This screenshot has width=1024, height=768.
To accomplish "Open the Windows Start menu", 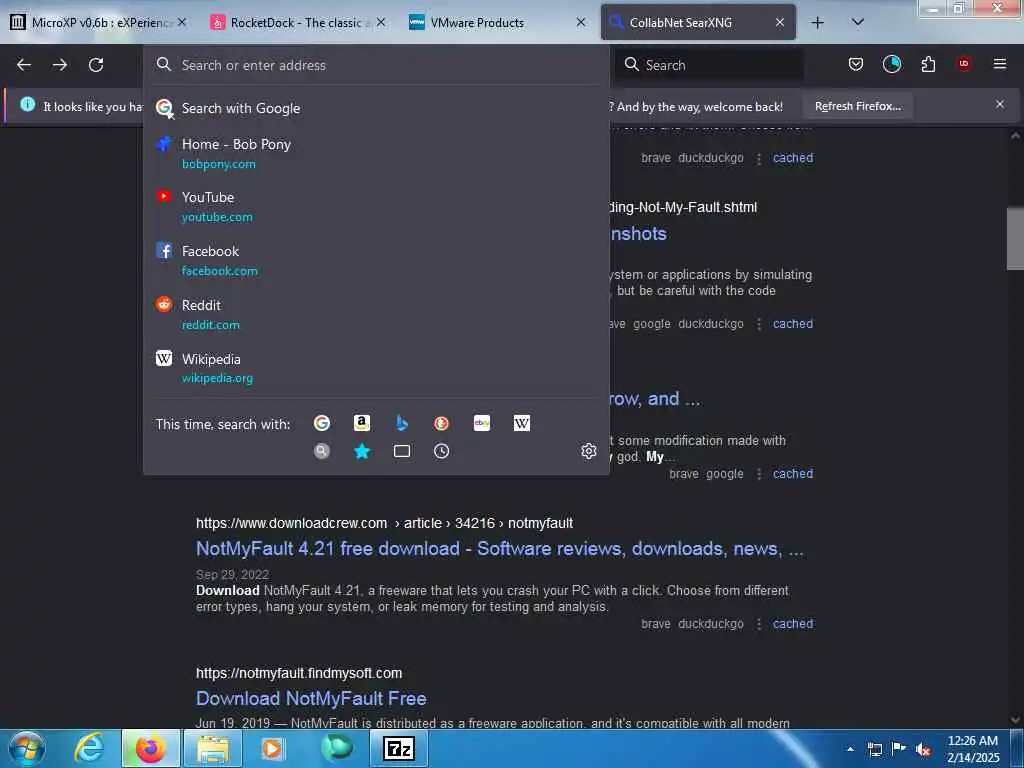I will 27,748.
